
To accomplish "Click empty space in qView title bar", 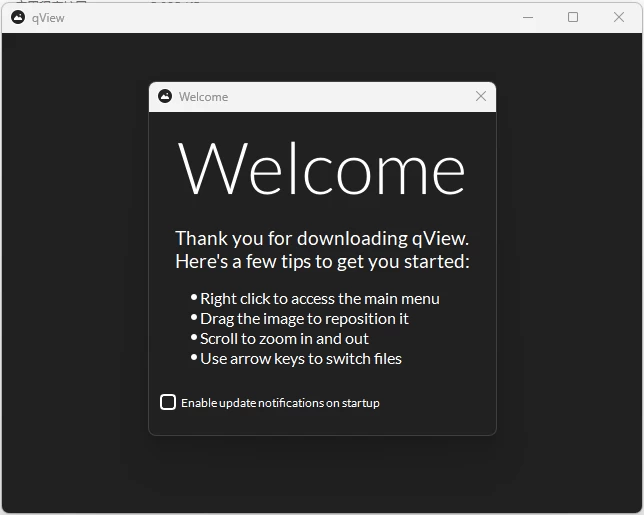I will tap(300, 17).
